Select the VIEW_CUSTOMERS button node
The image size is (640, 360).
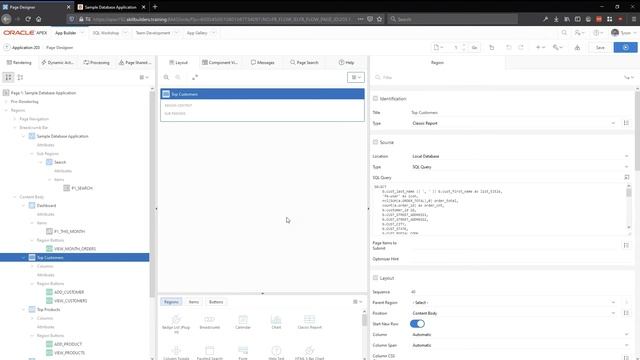pyautogui.click(x=71, y=301)
